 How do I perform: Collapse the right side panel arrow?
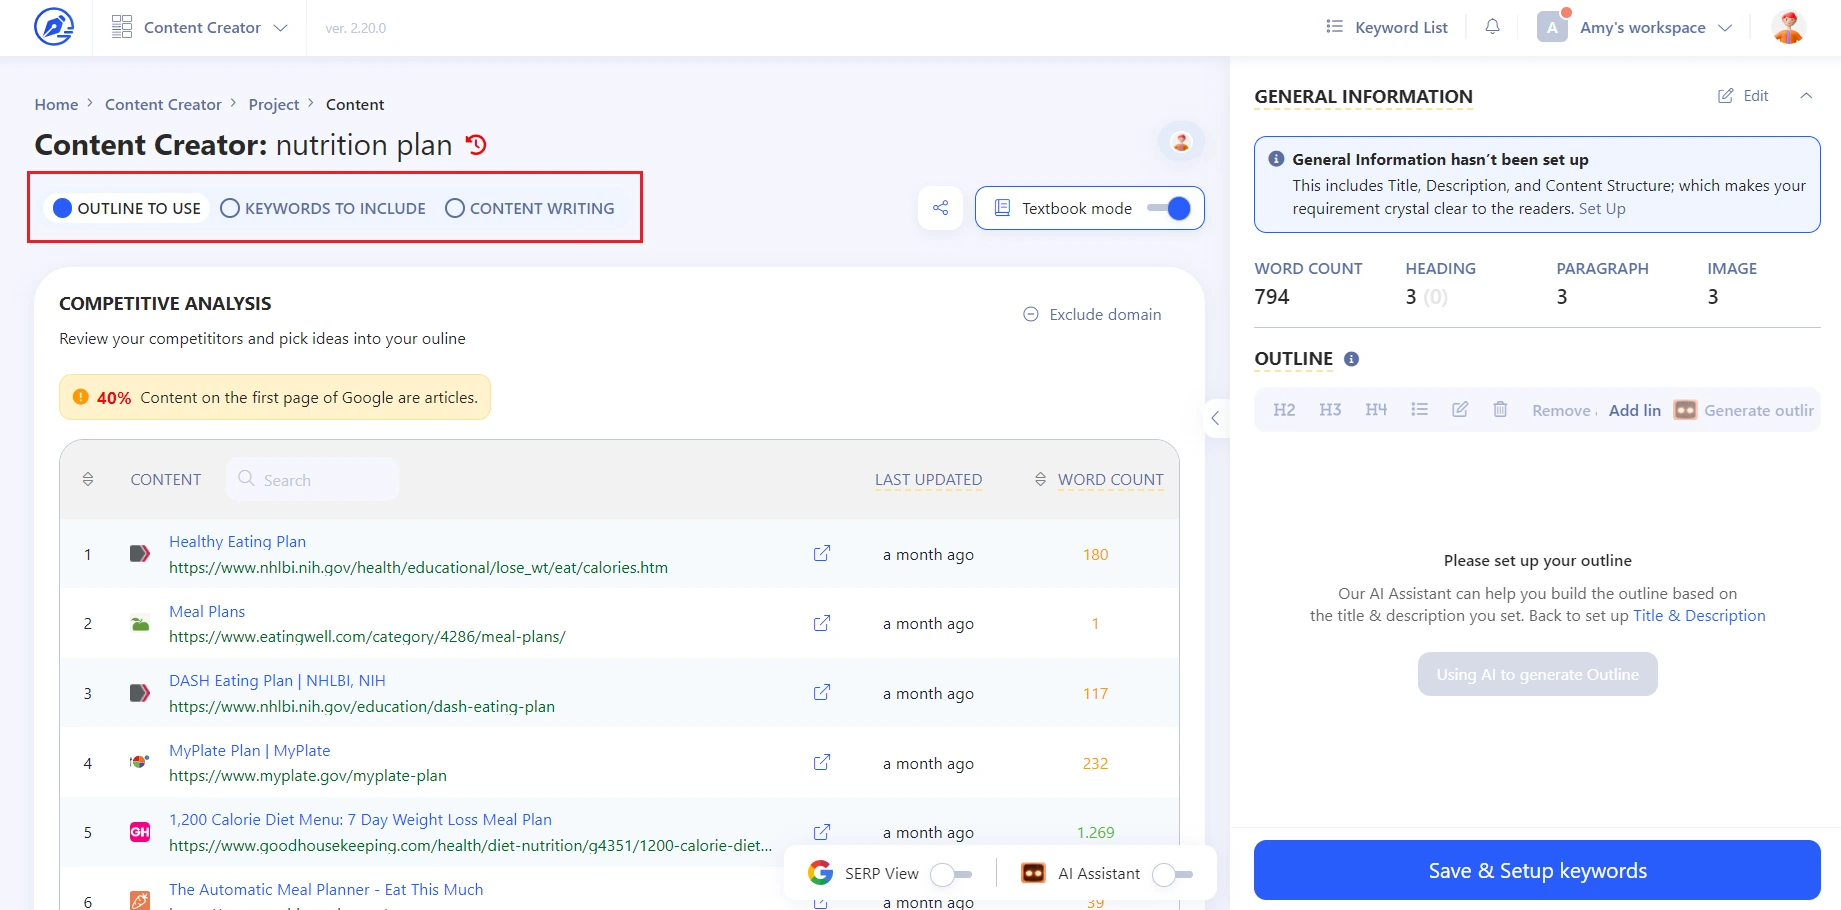click(x=1215, y=418)
